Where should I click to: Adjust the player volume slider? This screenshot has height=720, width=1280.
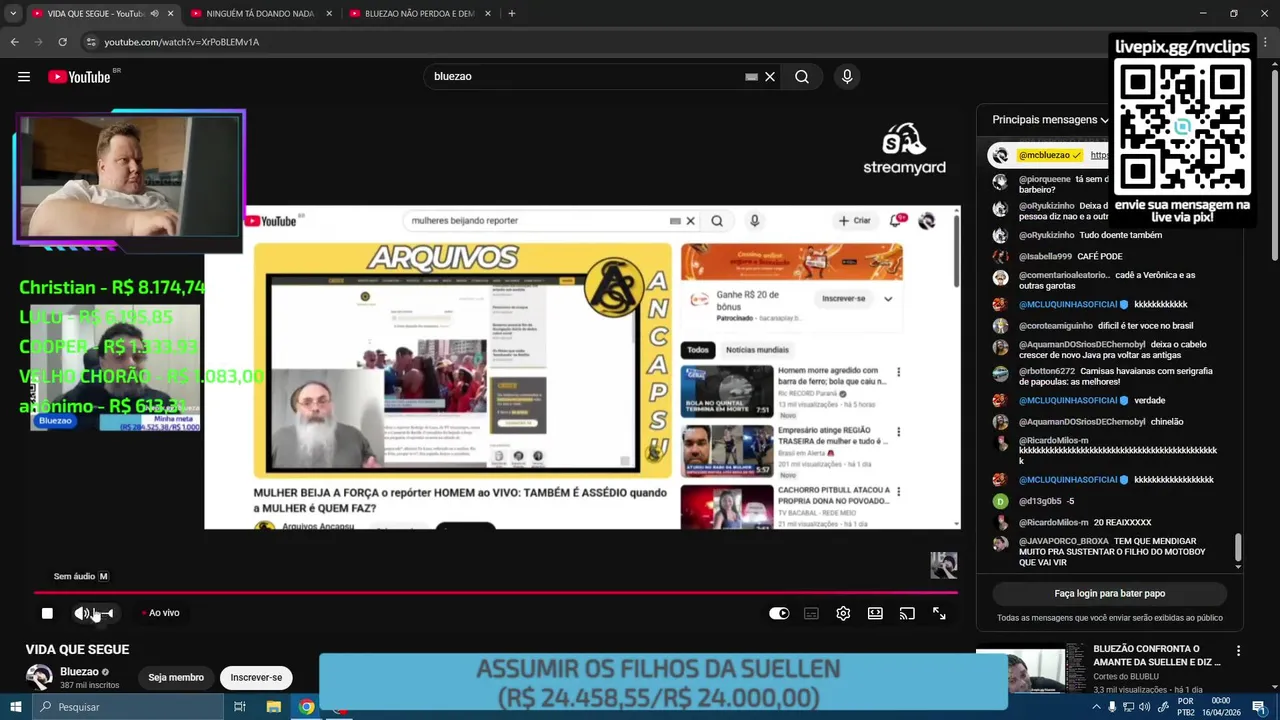click(x=104, y=613)
